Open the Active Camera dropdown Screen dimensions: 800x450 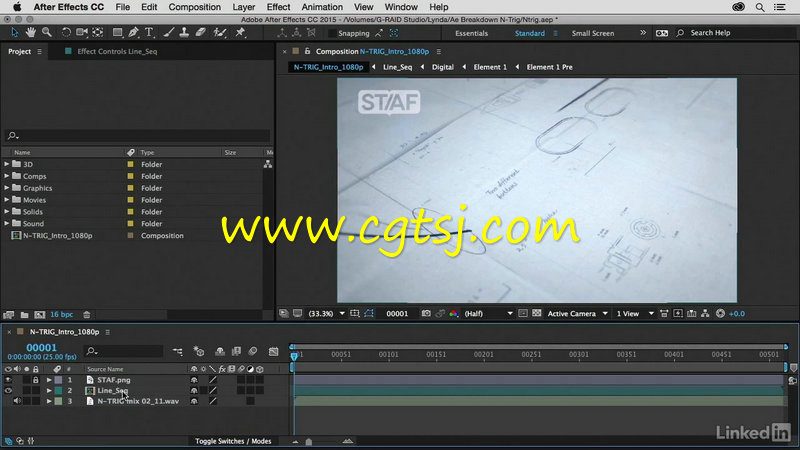[x=577, y=314]
